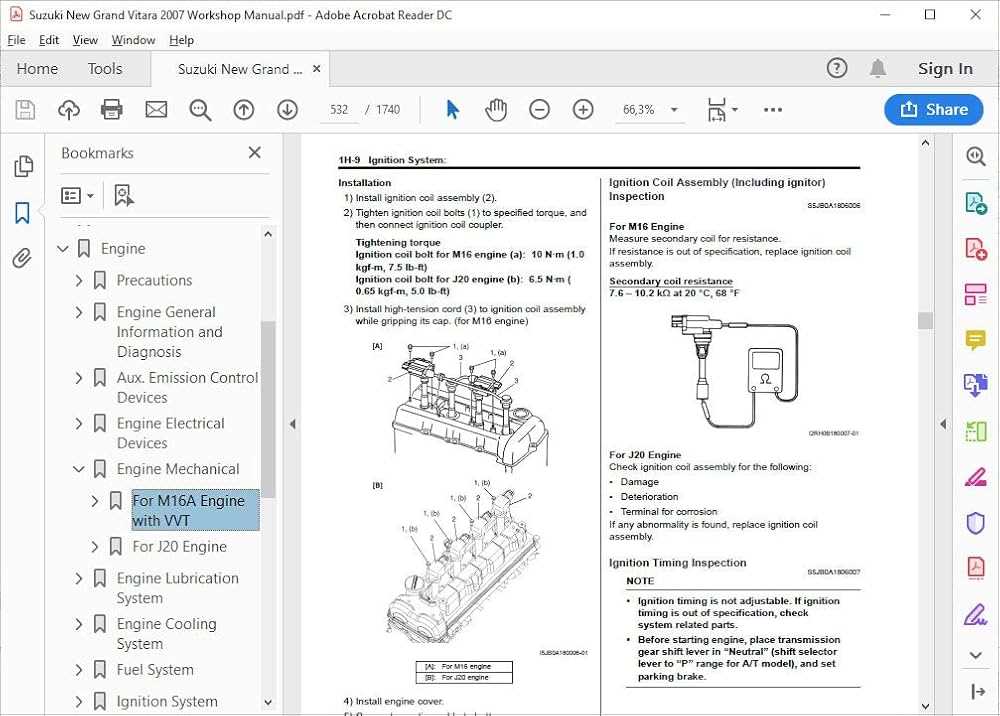
Task: Open Redact tool pink pen icon
Action: click(x=976, y=477)
